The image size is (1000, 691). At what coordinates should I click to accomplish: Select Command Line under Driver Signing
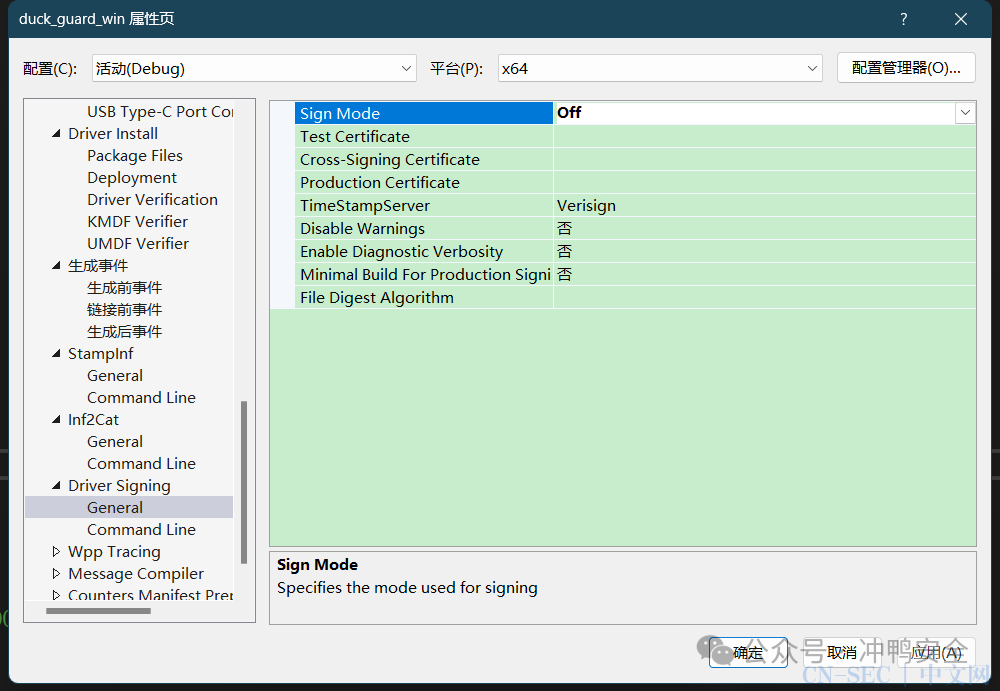pyautogui.click(x=142, y=530)
